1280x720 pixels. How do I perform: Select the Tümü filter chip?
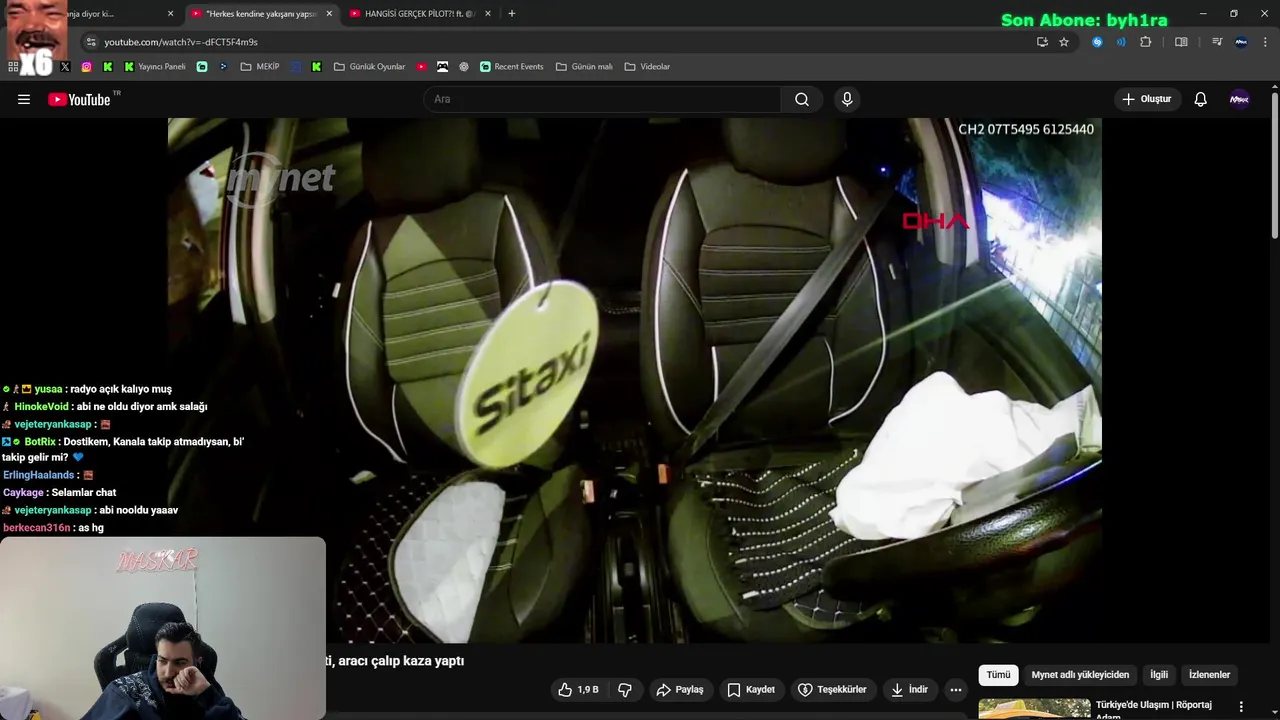click(x=998, y=675)
